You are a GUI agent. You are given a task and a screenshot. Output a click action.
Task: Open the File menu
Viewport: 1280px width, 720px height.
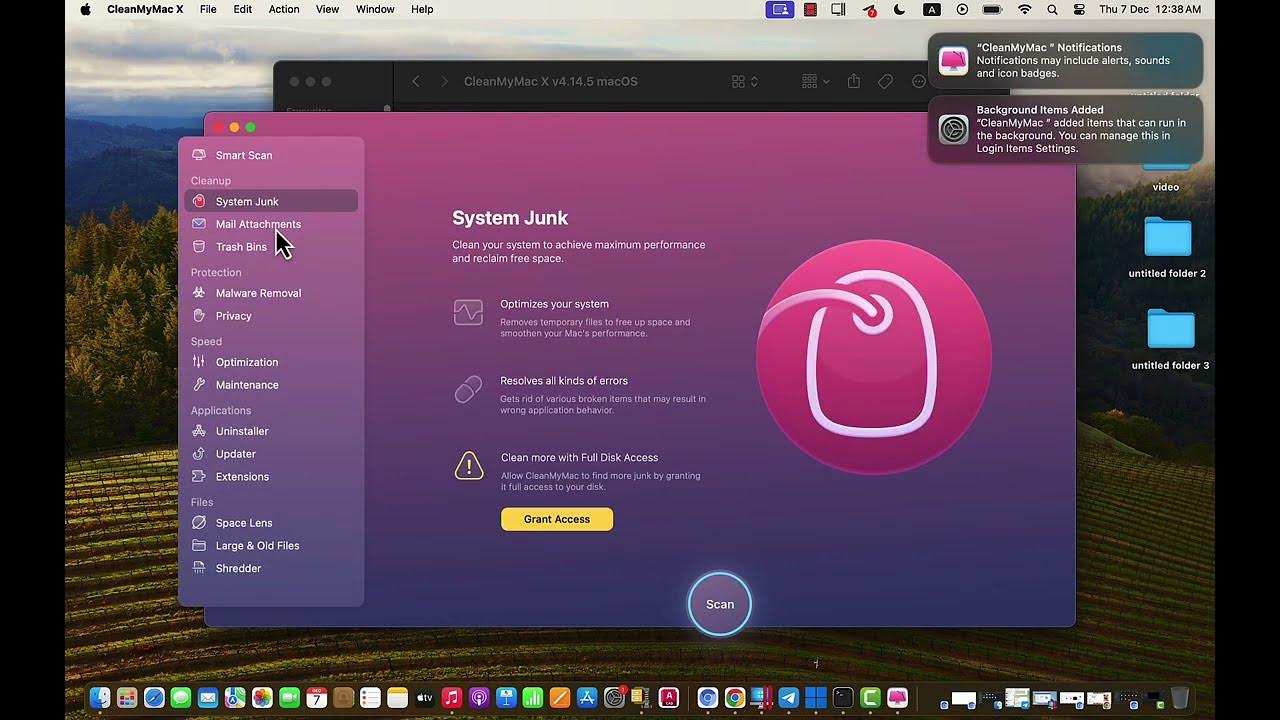click(x=208, y=9)
